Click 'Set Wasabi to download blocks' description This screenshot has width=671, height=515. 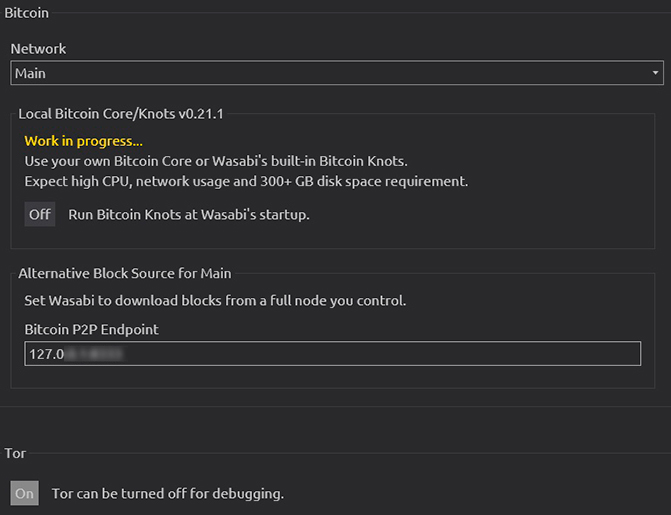click(215, 300)
